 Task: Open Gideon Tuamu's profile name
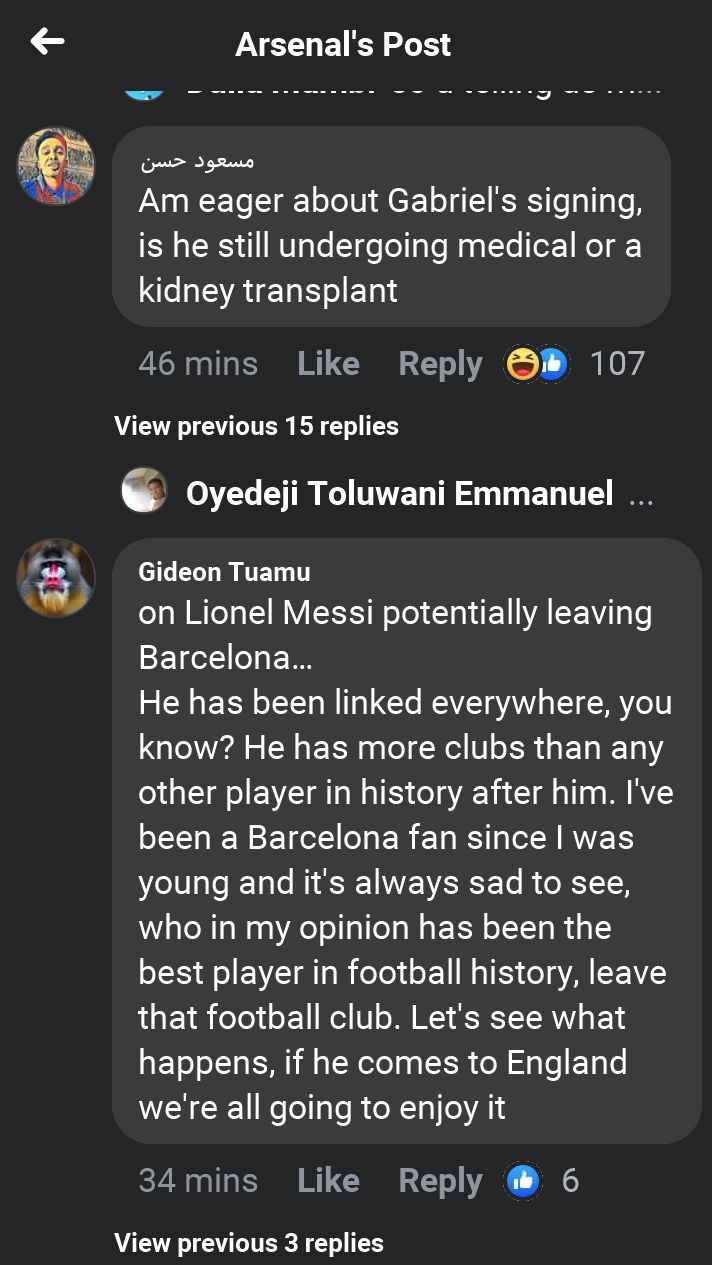point(224,572)
